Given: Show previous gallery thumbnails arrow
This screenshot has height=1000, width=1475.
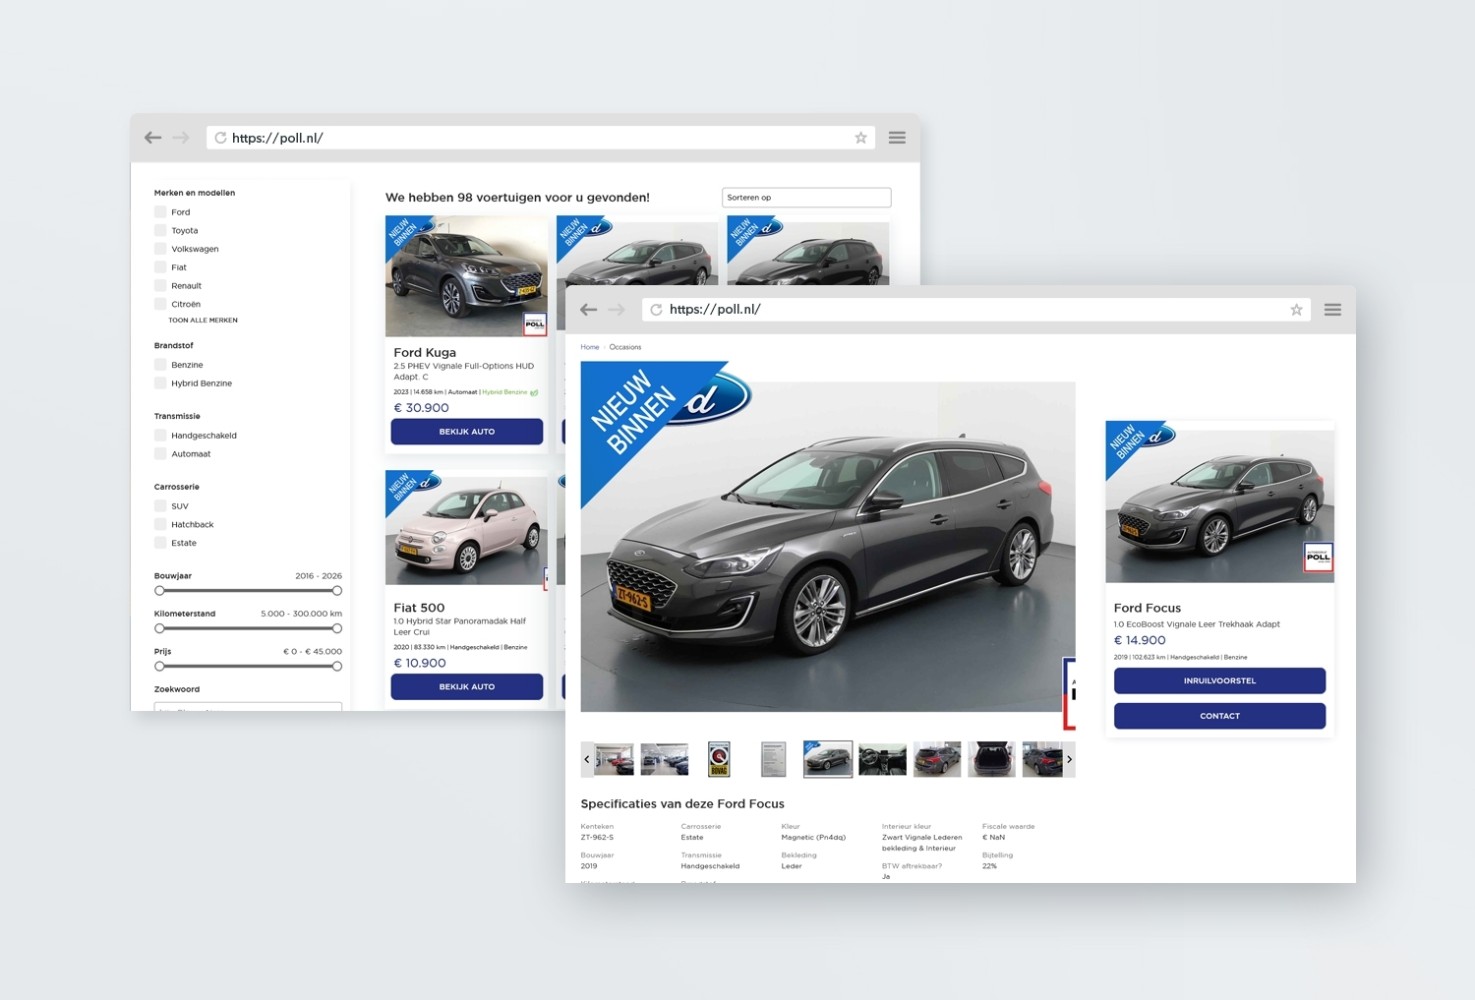Looking at the screenshot, I should [x=587, y=760].
